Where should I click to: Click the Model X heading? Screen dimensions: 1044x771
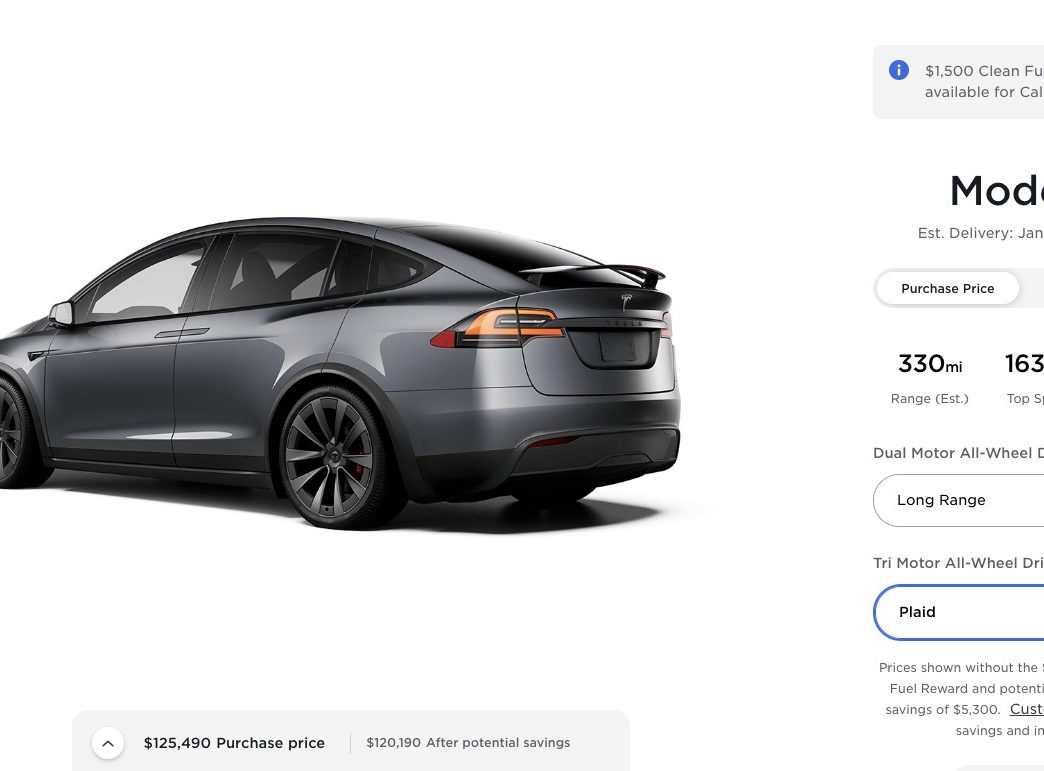point(997,190)
